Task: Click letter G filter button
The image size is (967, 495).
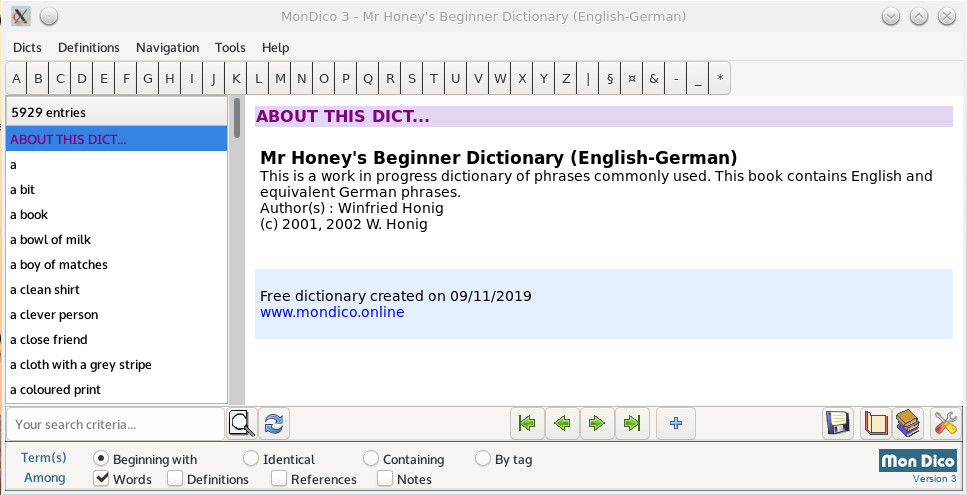Action: coord(148,78)
